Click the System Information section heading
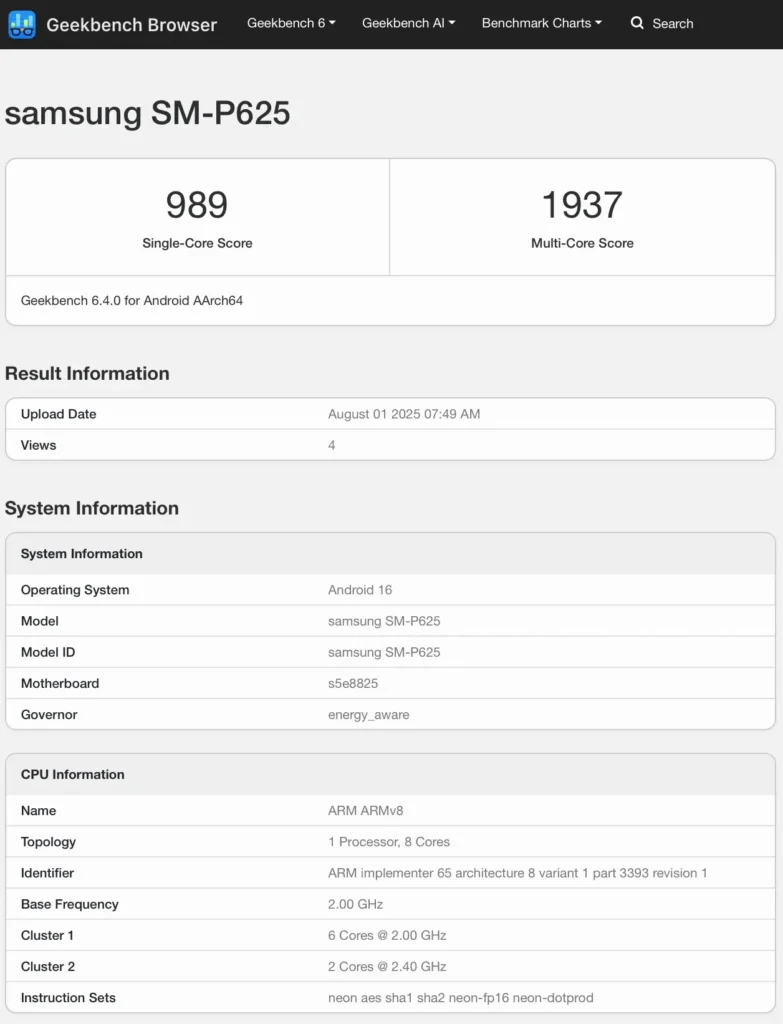783x1024 pixels. pos(91,508)
